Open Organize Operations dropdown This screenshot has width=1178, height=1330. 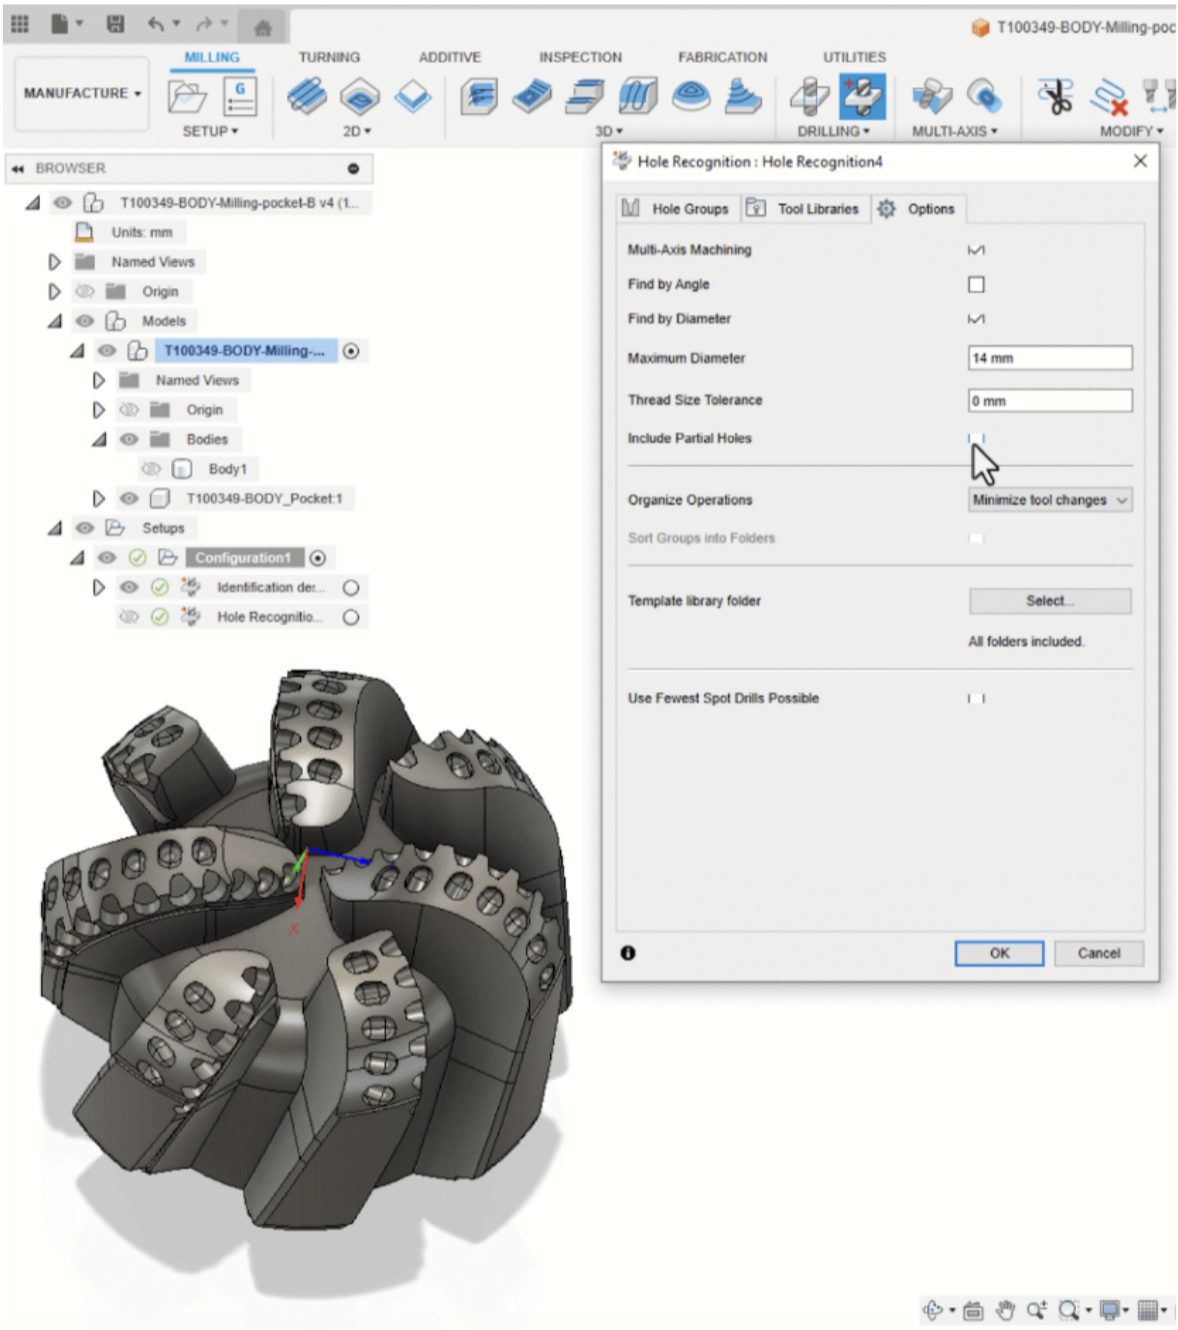pyautogui.click(x=1050, y=500)
